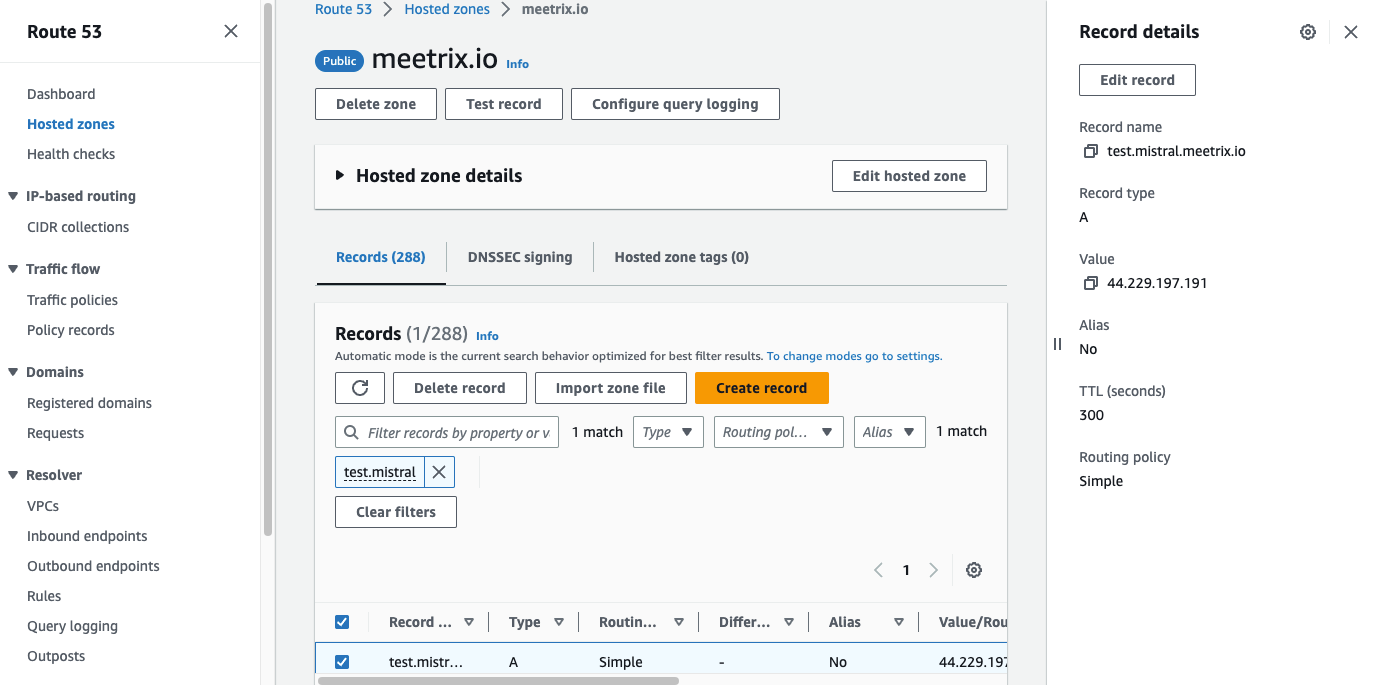Follow the Route 53 breadcrumb link
This screenshot has height=685, width=1376.
click(343, 9)
